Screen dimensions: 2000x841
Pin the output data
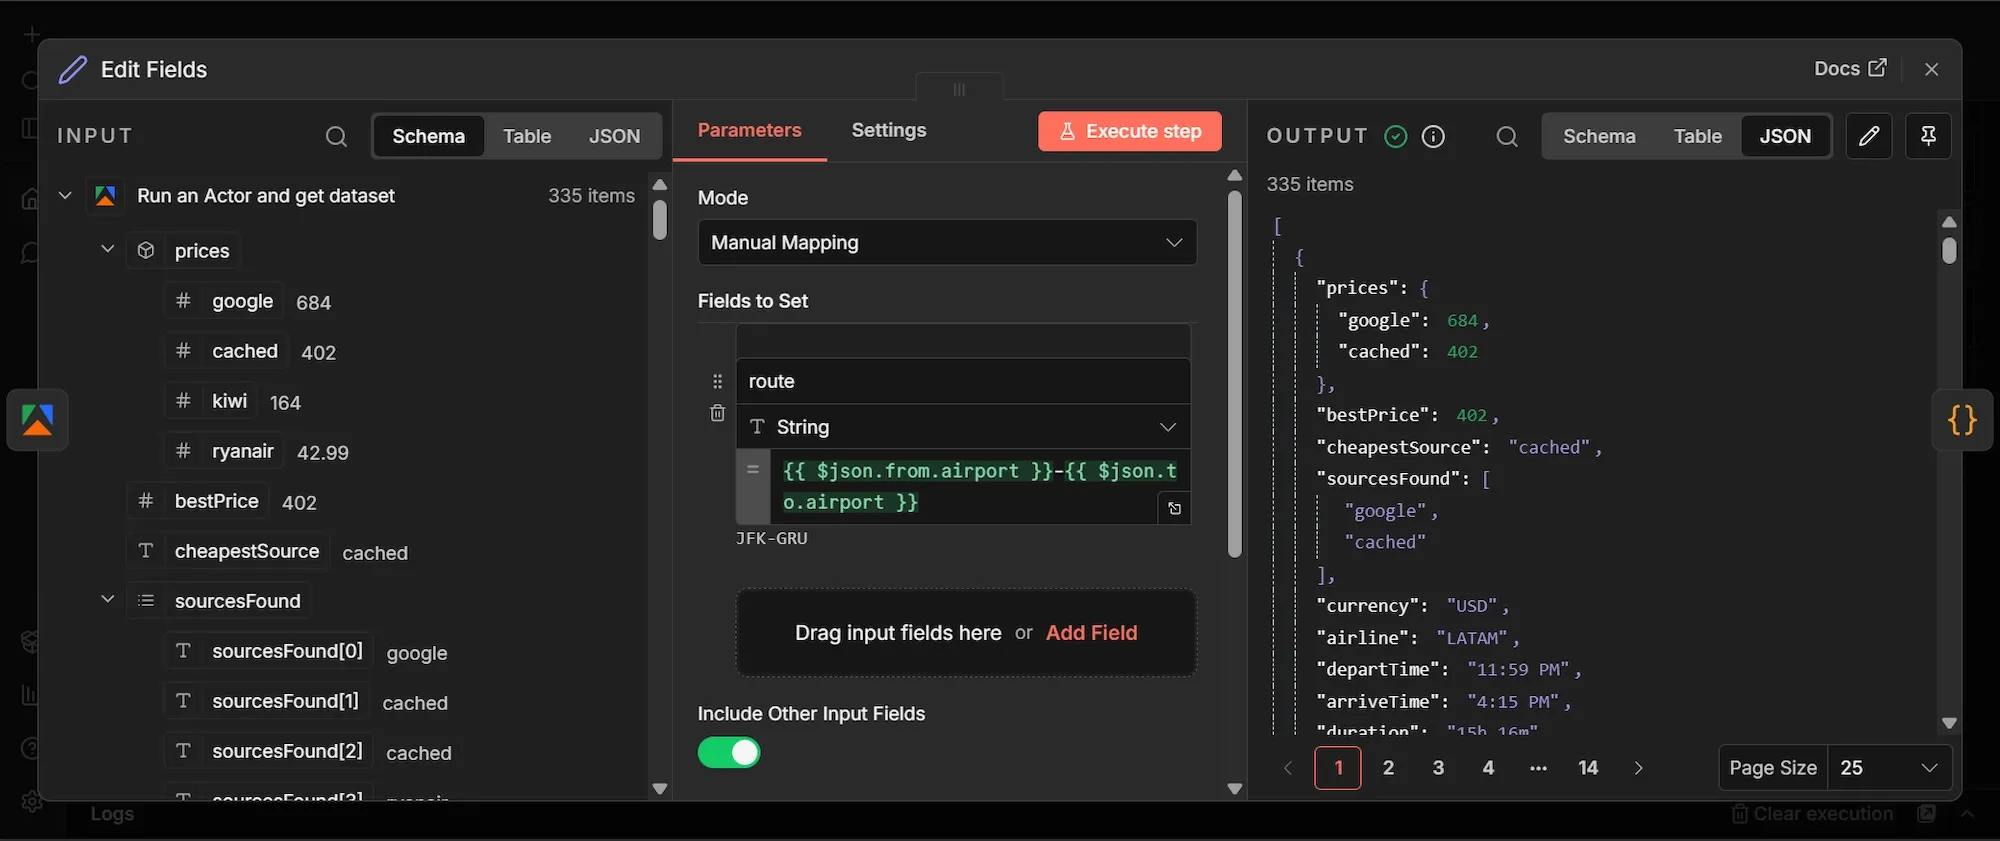(1929, 136)
